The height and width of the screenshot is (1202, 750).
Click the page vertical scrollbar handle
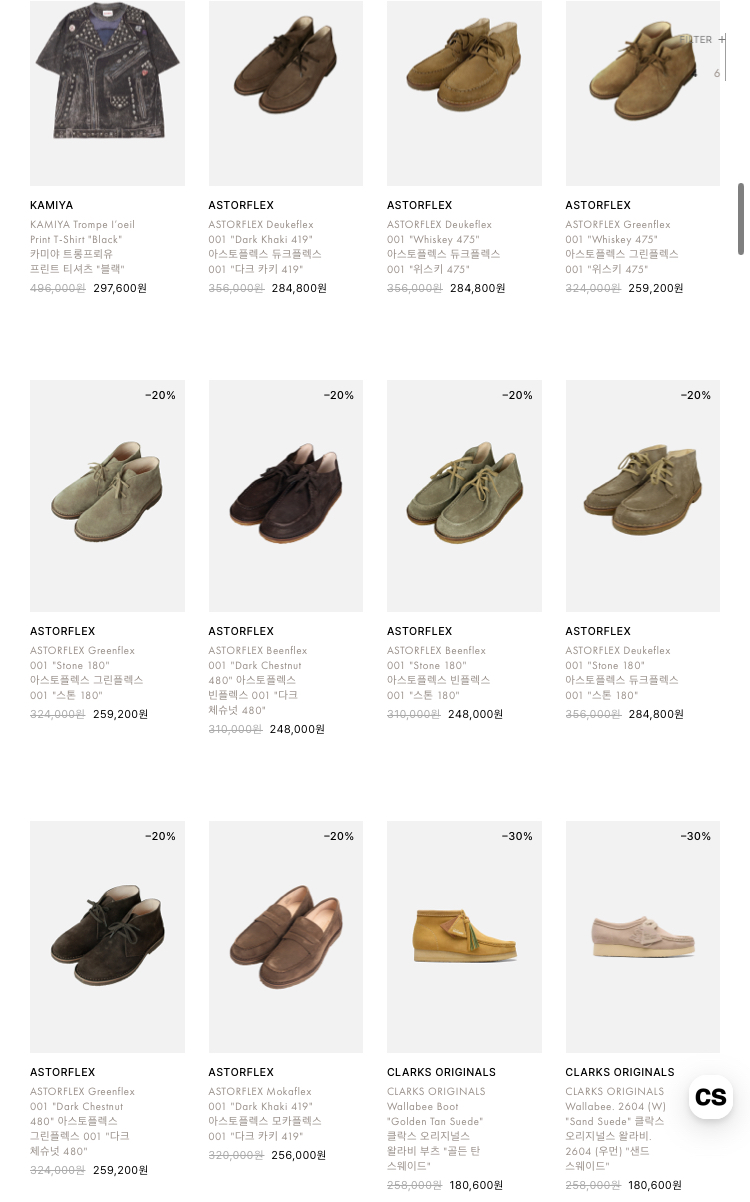[741, 218]
